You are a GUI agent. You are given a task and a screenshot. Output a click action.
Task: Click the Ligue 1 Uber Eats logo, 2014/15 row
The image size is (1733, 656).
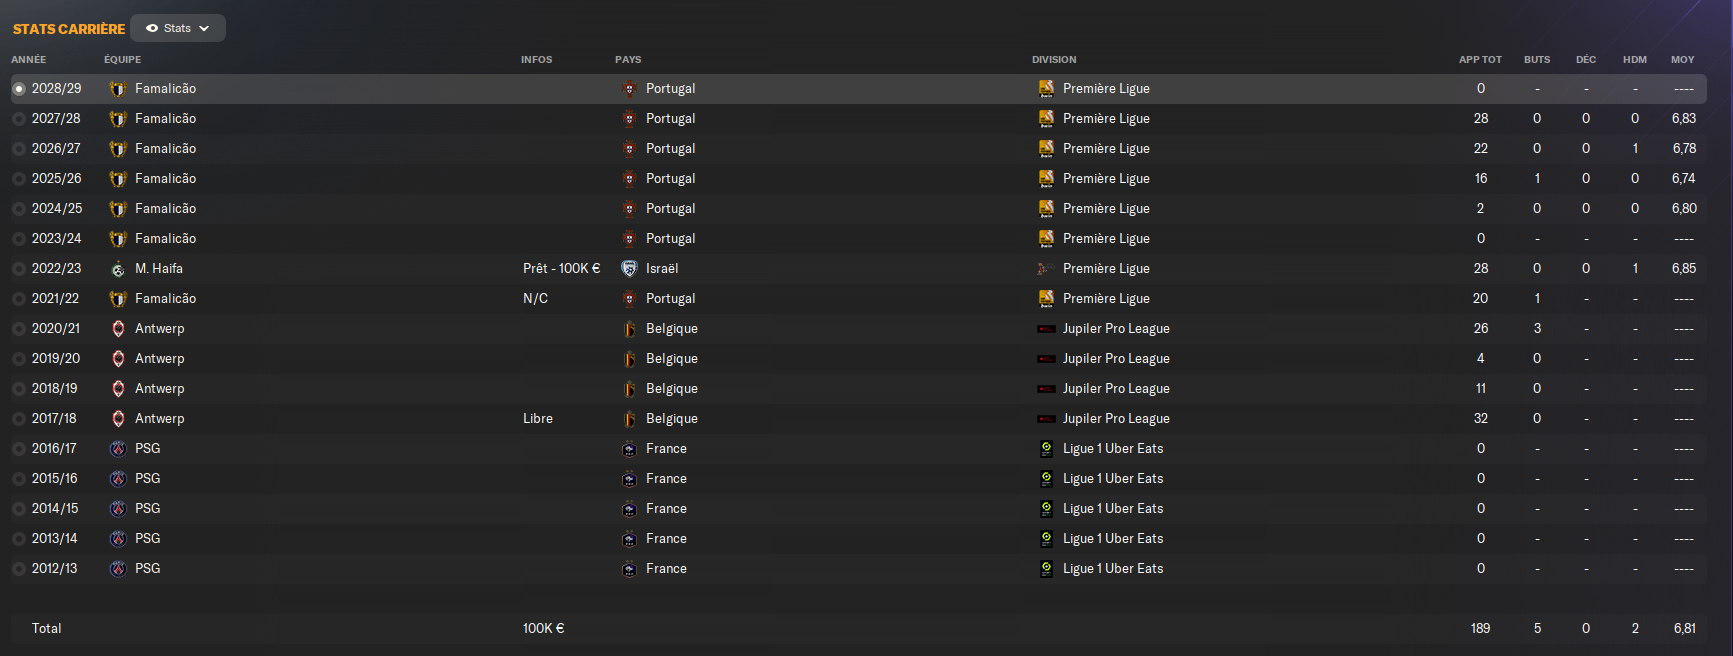tap(1046, 509)
